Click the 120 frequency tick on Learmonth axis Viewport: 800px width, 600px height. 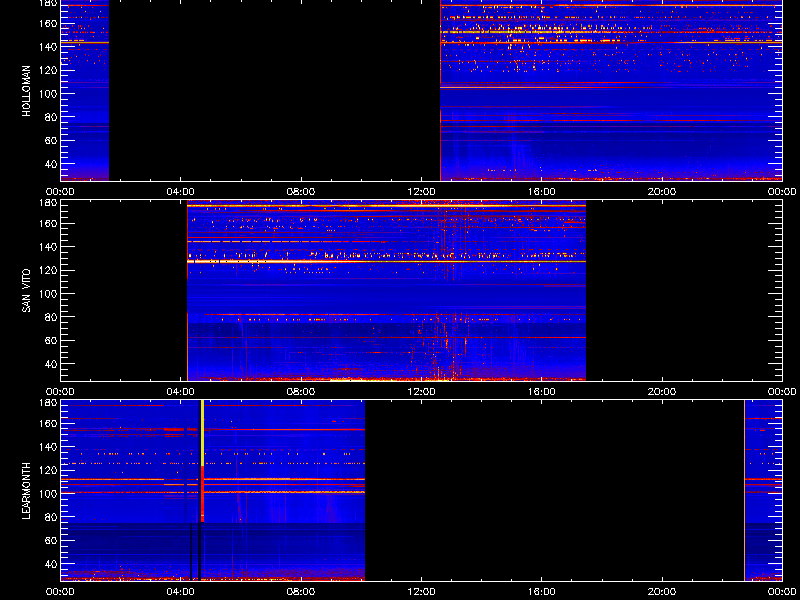click(48, 470)
